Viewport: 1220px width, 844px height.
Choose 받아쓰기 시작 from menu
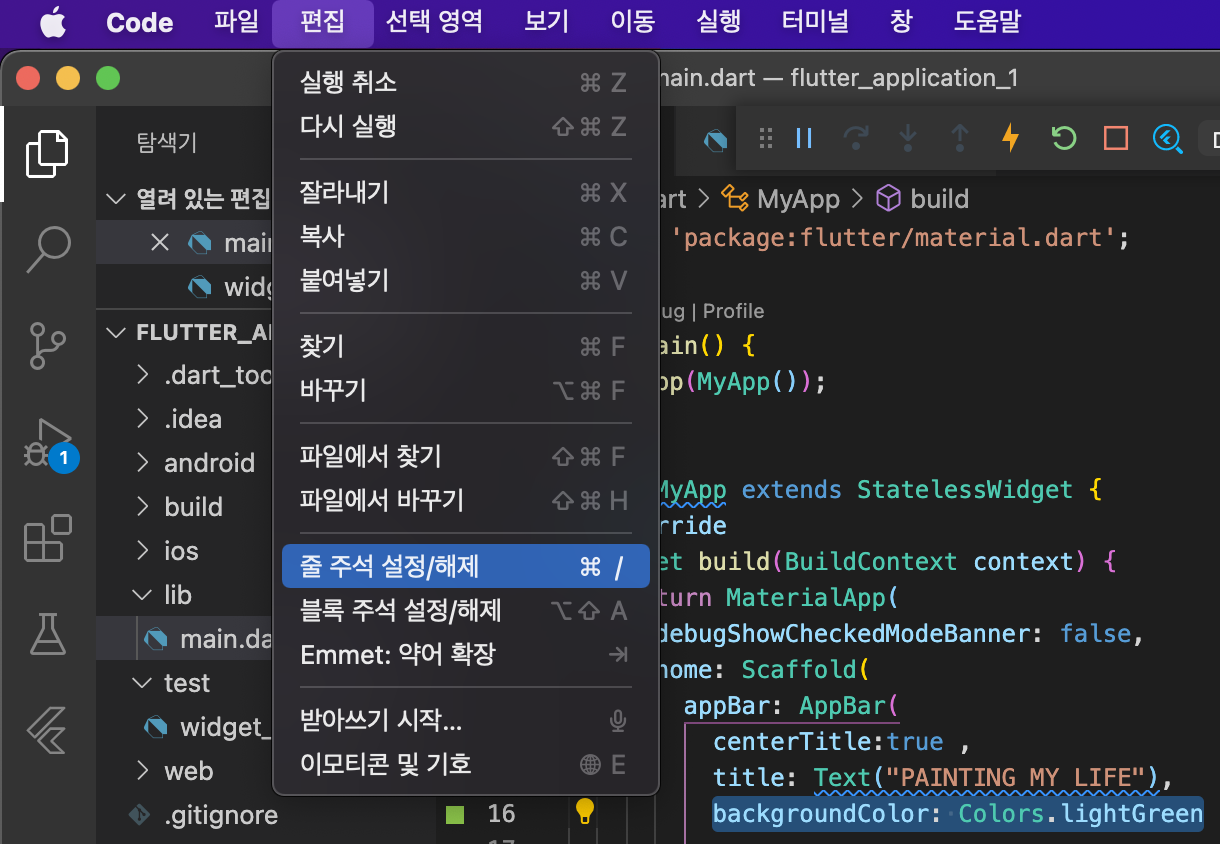point(466,720)
